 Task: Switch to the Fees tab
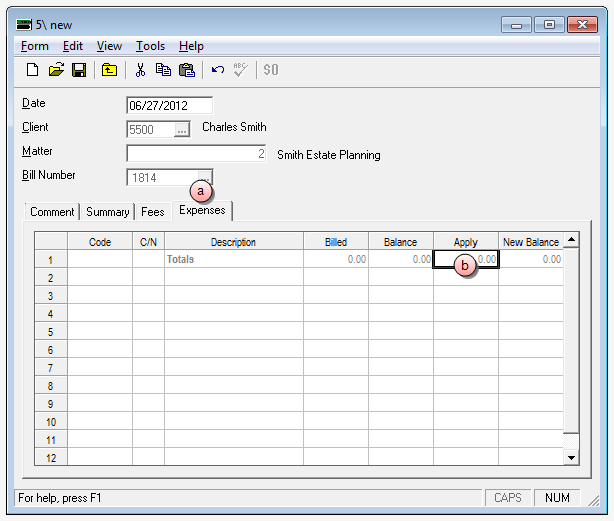click(x=153, y=212)
